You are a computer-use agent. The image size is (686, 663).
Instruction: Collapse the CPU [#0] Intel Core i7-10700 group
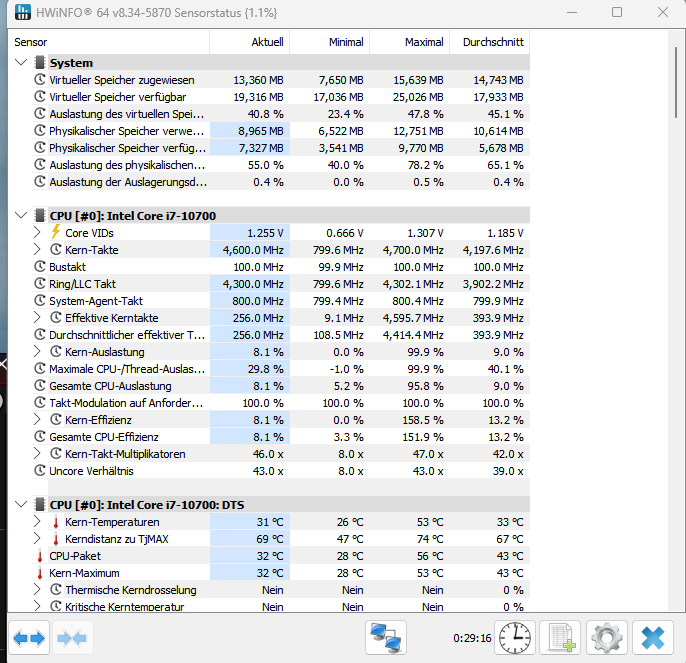click(21, 215)
